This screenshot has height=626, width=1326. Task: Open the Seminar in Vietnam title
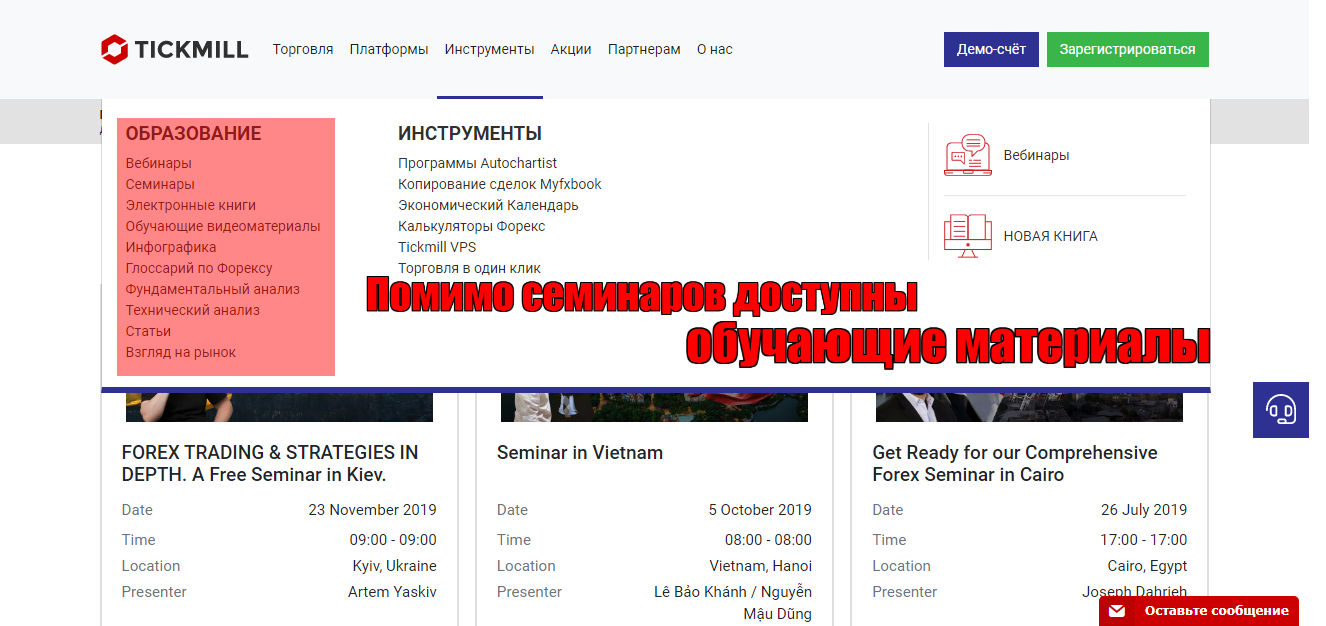tap(580, 452)
